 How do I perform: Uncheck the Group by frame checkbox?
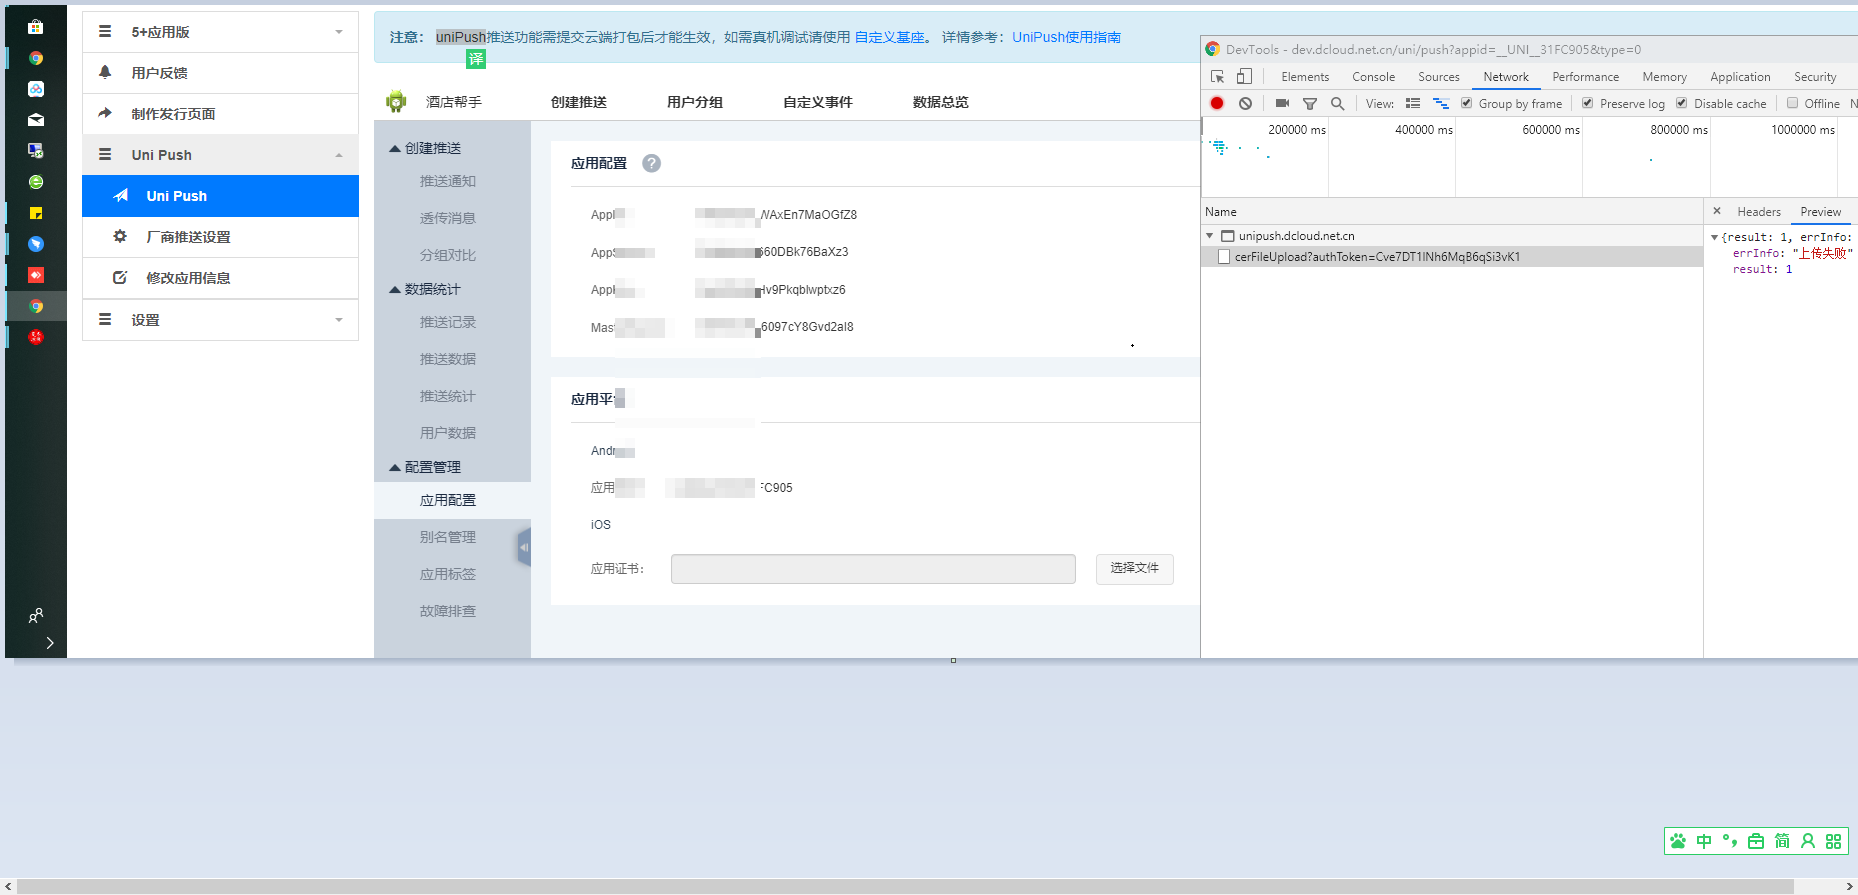pyautogui.click(x=1466, y=103)
